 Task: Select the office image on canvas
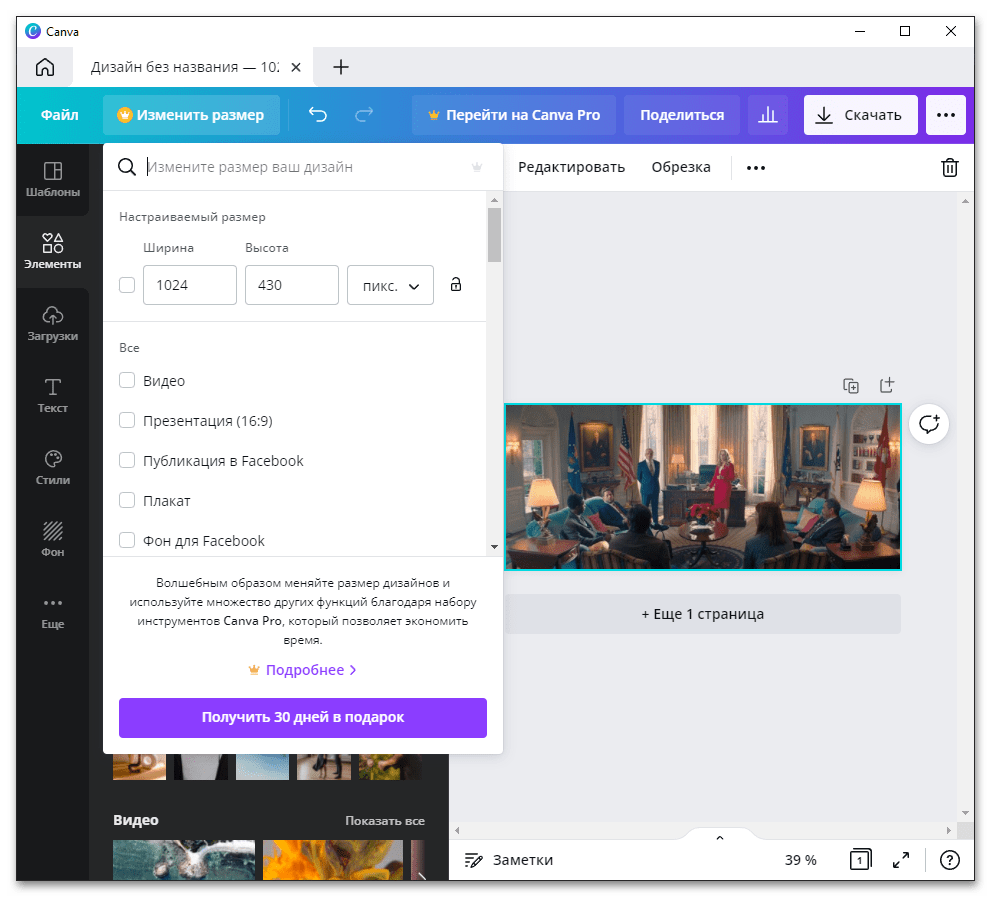pyautogui.click(x=703, y=487)
